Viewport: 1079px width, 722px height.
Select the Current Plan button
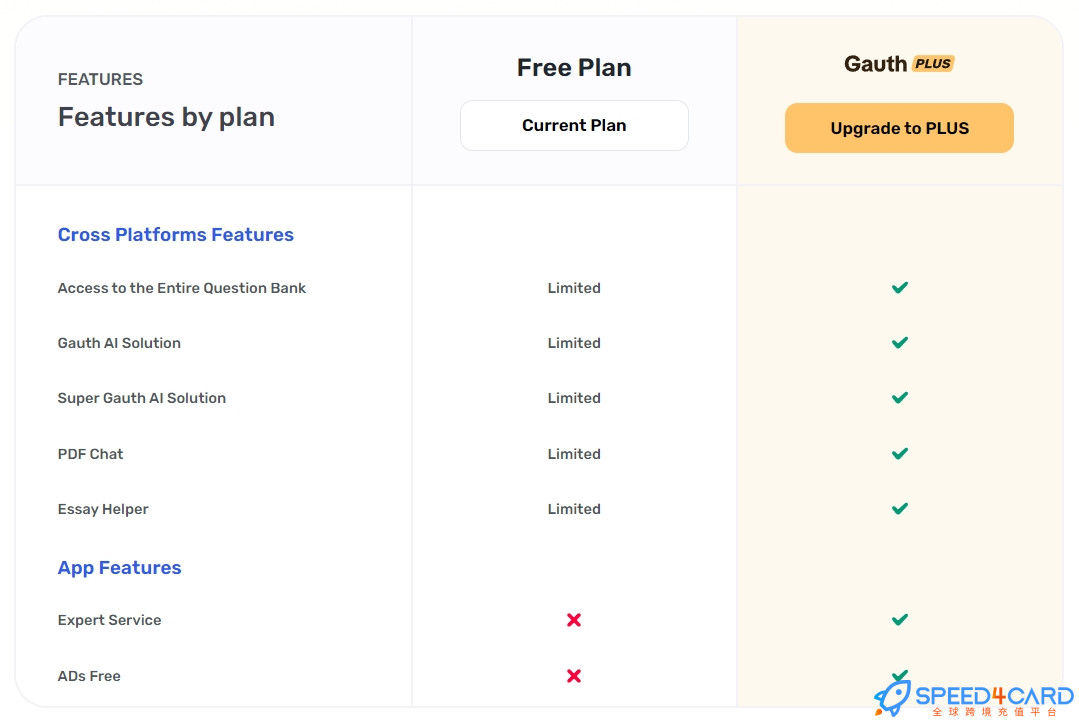pos(574,125)
